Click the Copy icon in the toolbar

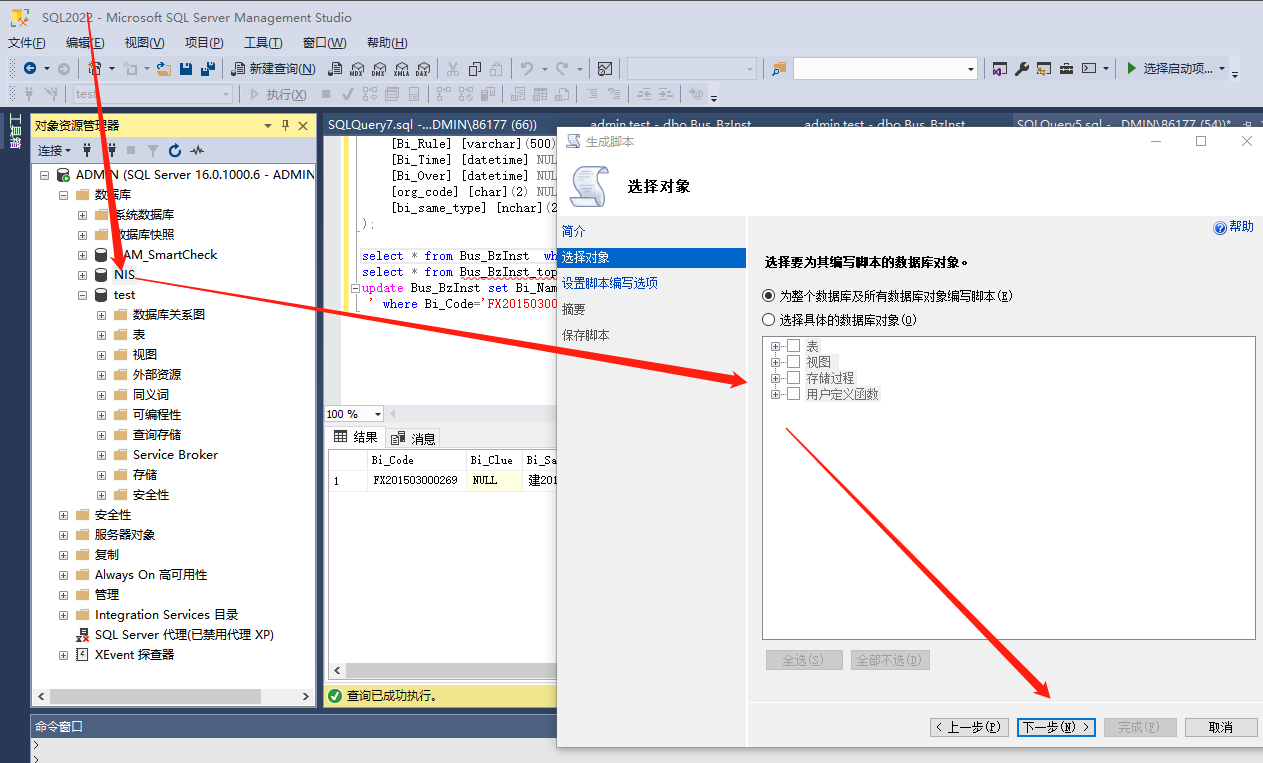tap(475, 69)
